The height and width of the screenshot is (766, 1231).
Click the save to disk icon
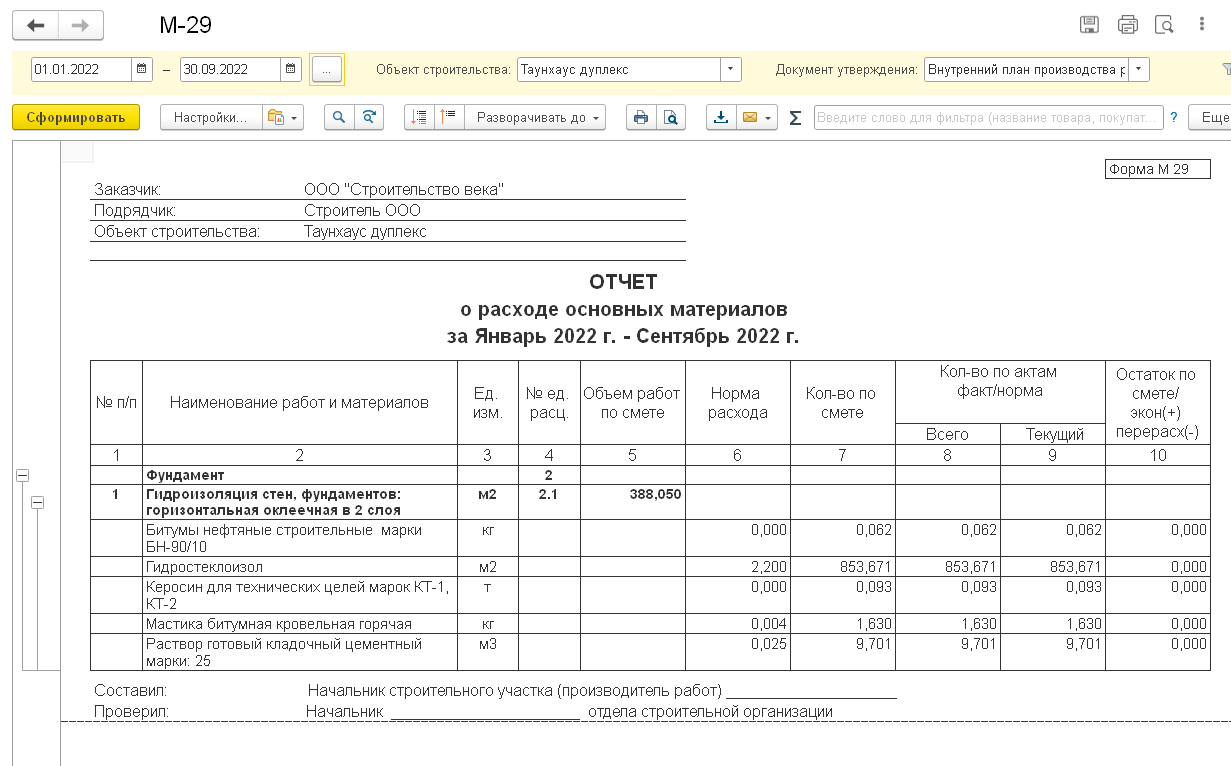(x=1090, y=26)
